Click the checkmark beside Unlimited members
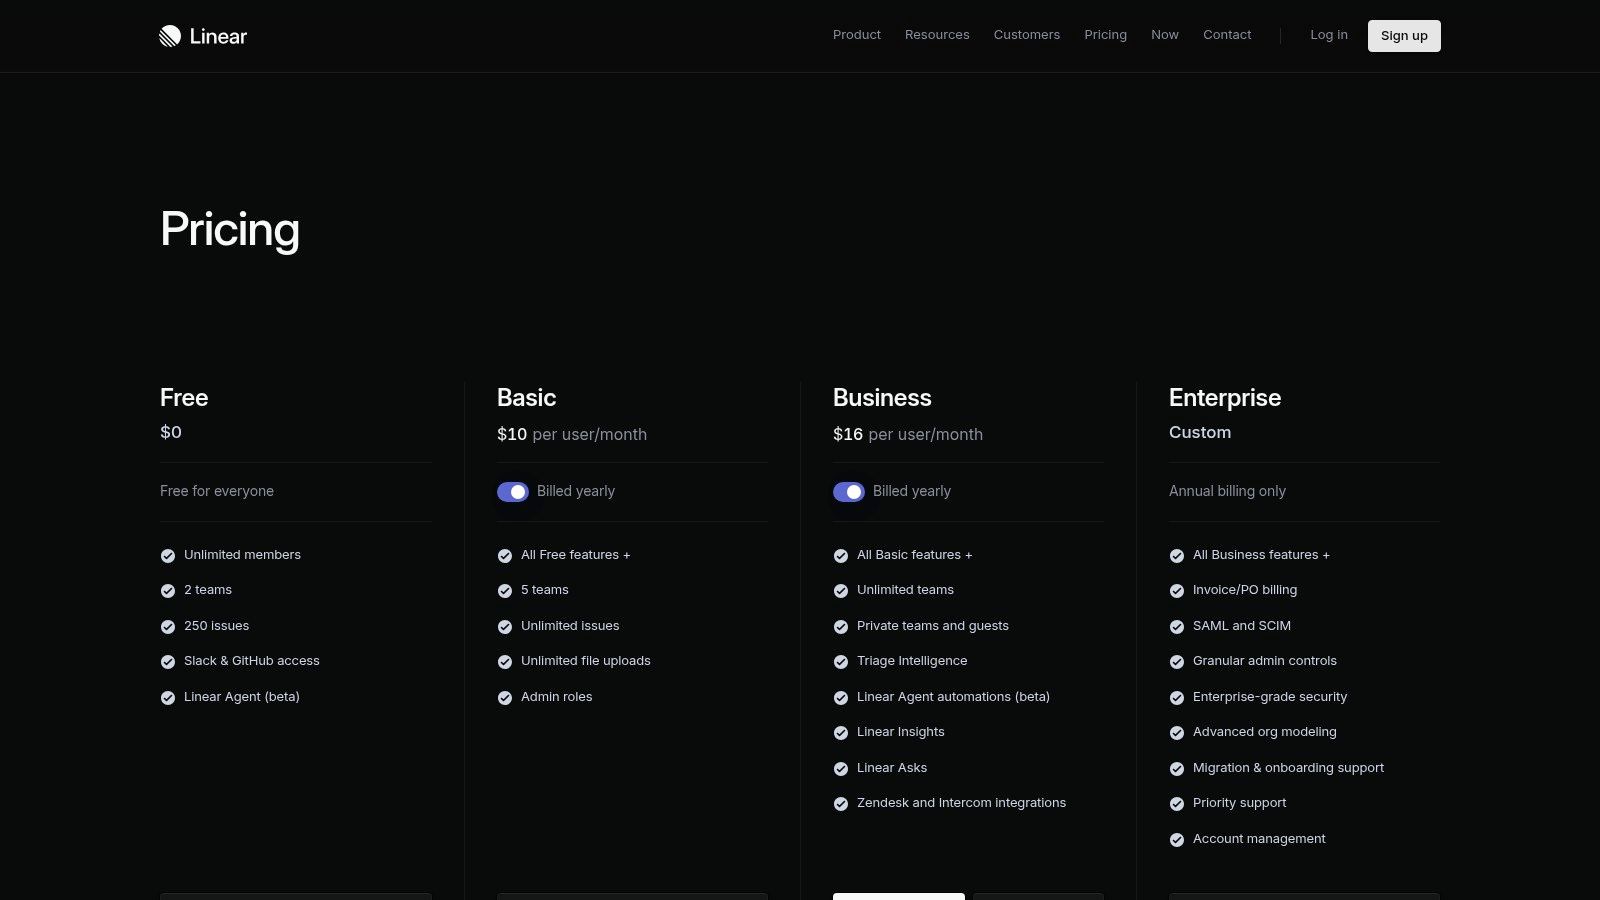The image size is (1600, 900). point(167,555)
